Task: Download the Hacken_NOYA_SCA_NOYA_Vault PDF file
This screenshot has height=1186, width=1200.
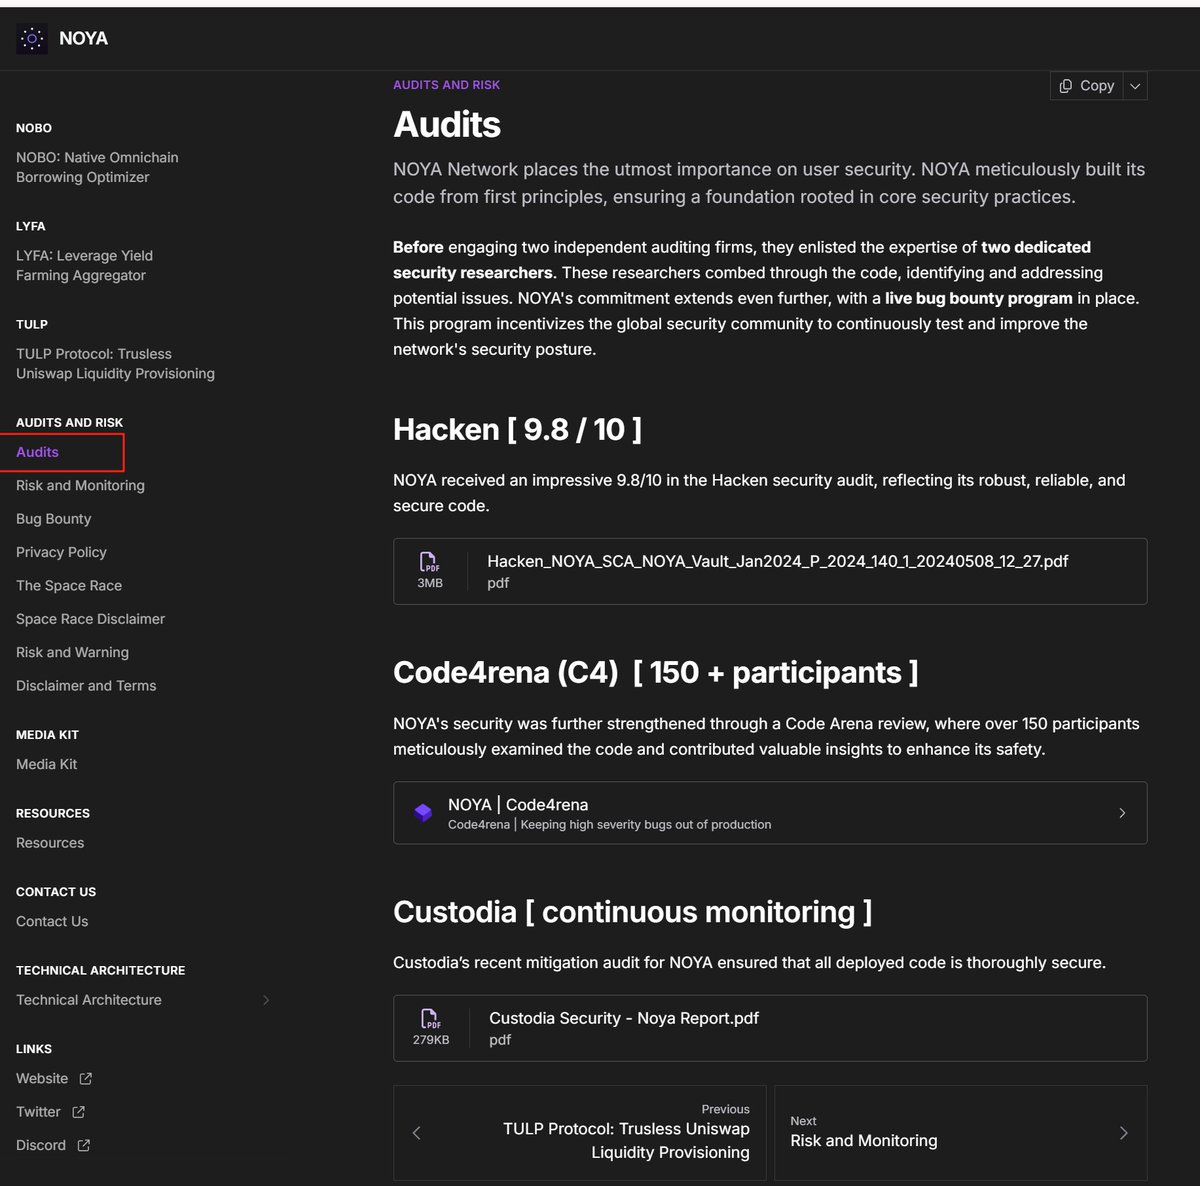Action: 770,571
